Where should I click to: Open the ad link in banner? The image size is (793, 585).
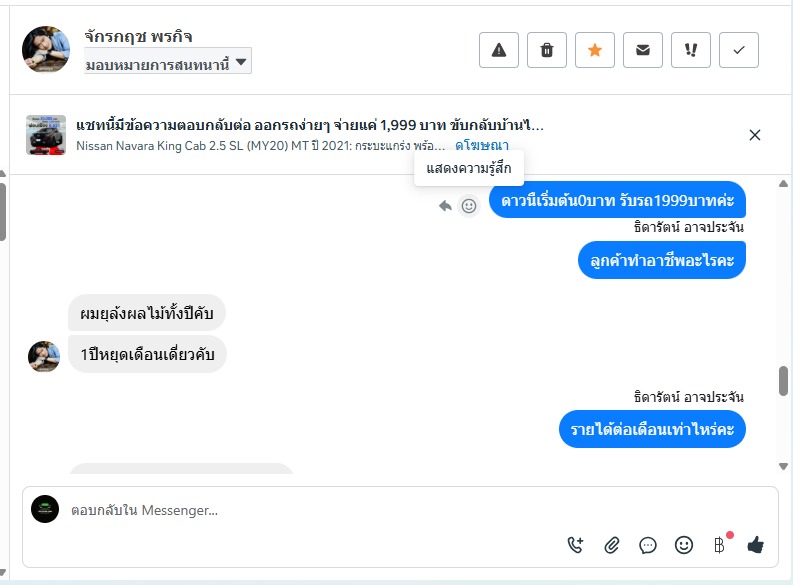click(481, 146)
